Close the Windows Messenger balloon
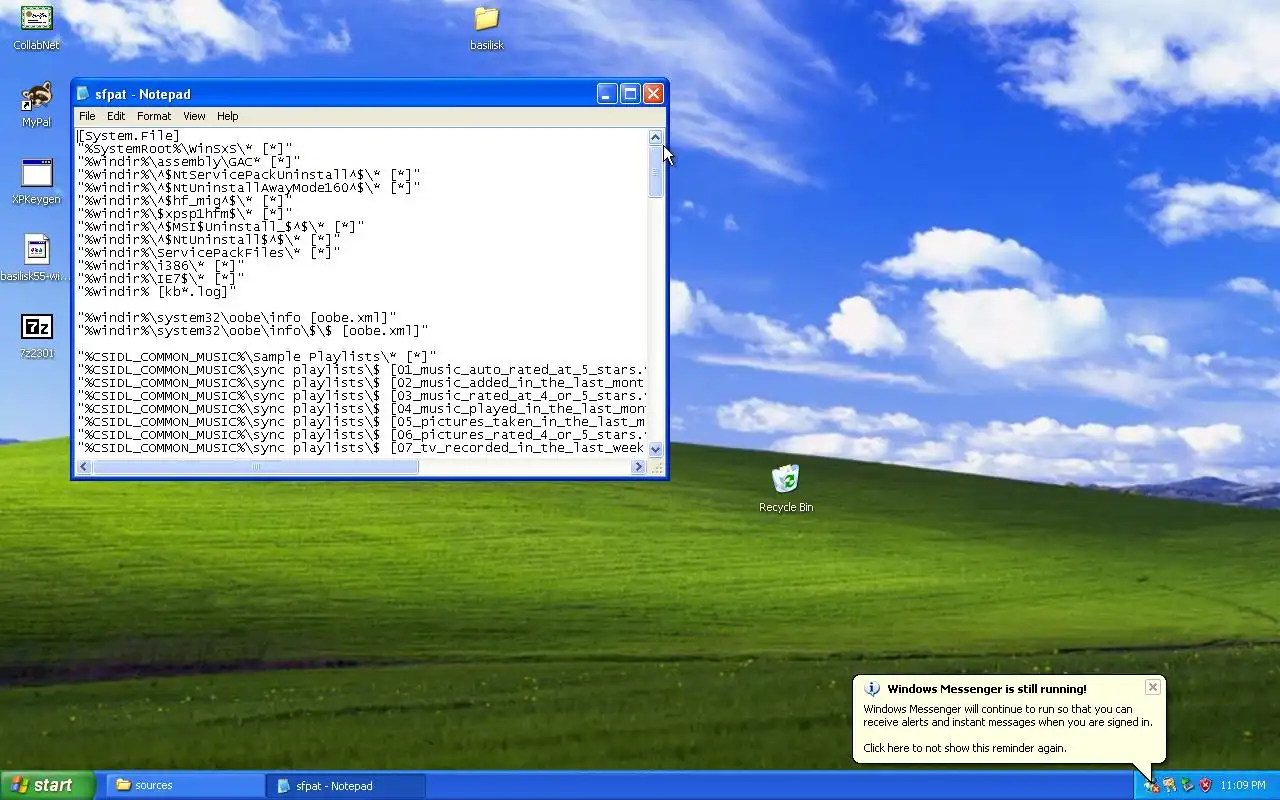This screenshot has width=1280, height=800. coord(1153,687)
